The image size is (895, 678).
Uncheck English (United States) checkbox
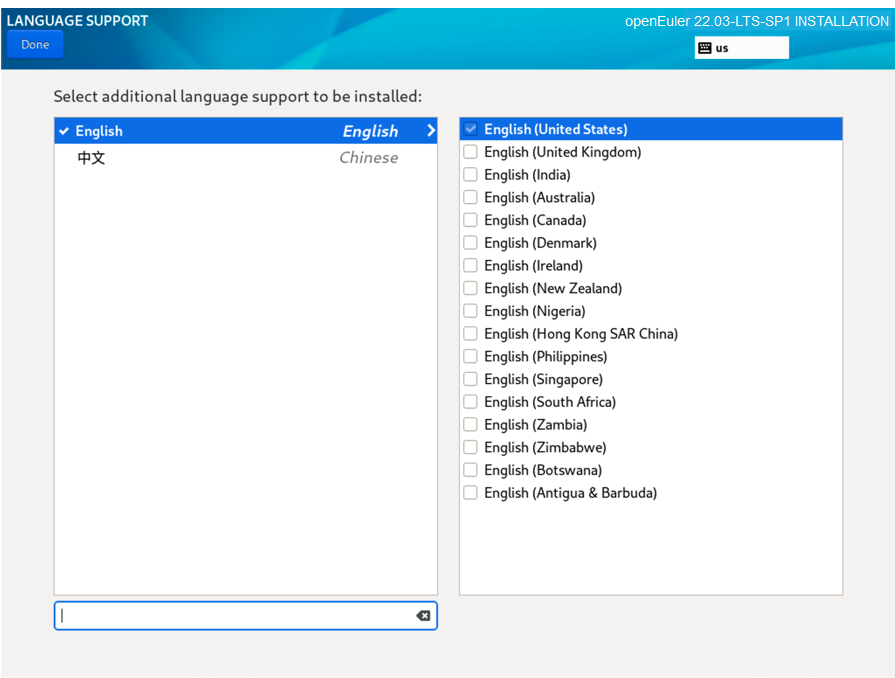click(470, 129)
